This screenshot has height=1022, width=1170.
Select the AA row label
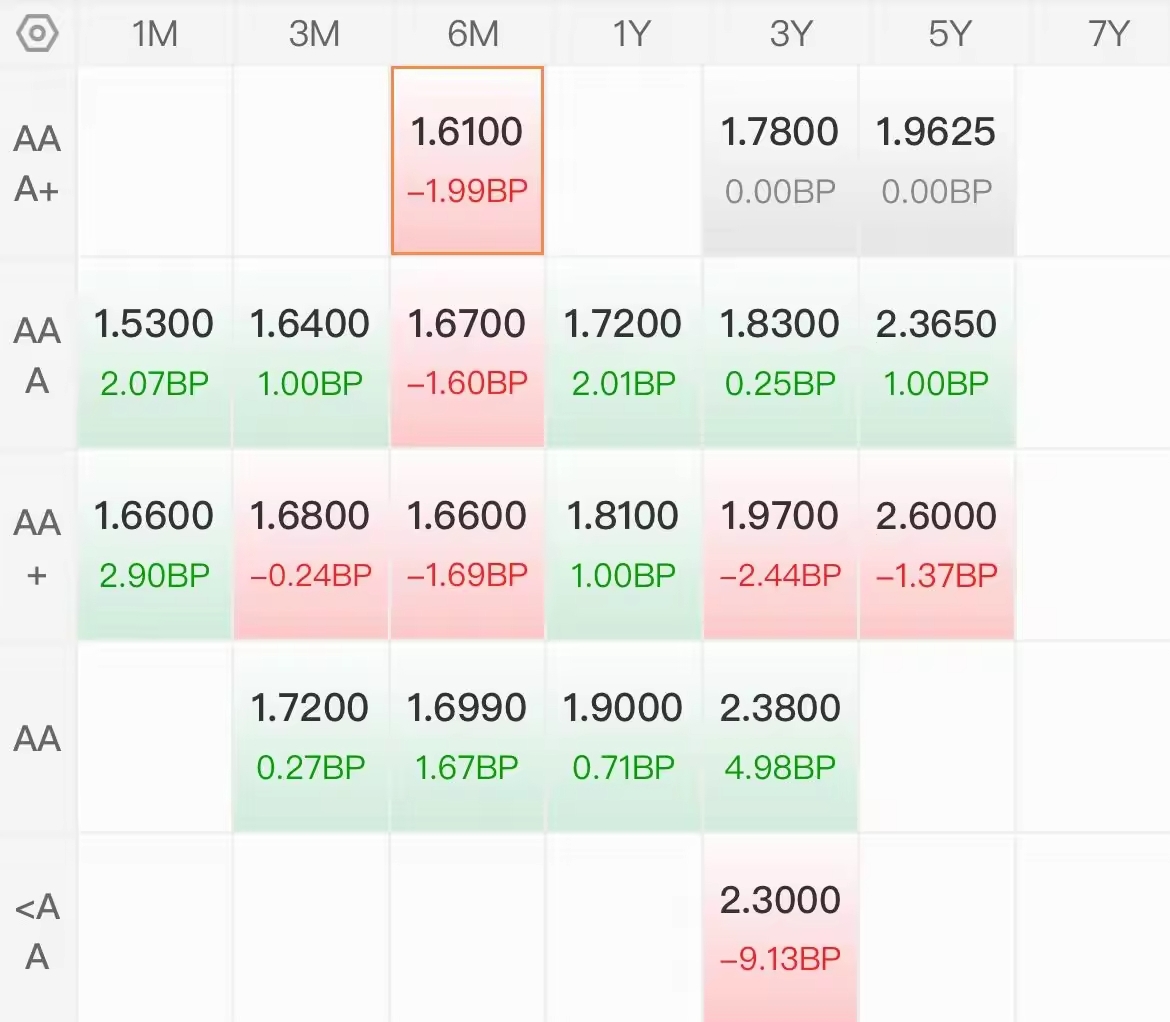point(37,739)
